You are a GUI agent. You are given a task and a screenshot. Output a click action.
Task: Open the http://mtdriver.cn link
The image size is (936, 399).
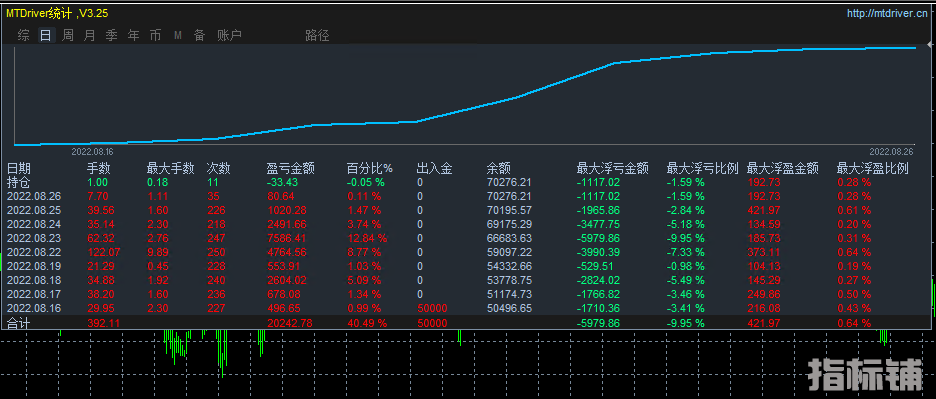click(x=888, y=14)
